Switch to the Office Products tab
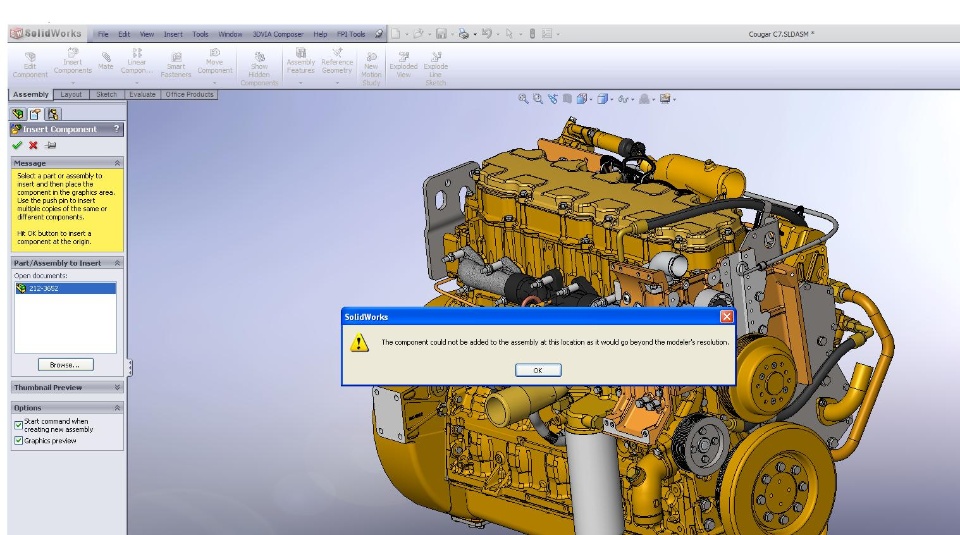Screen dimensions: 960x535 click(189, 94)
